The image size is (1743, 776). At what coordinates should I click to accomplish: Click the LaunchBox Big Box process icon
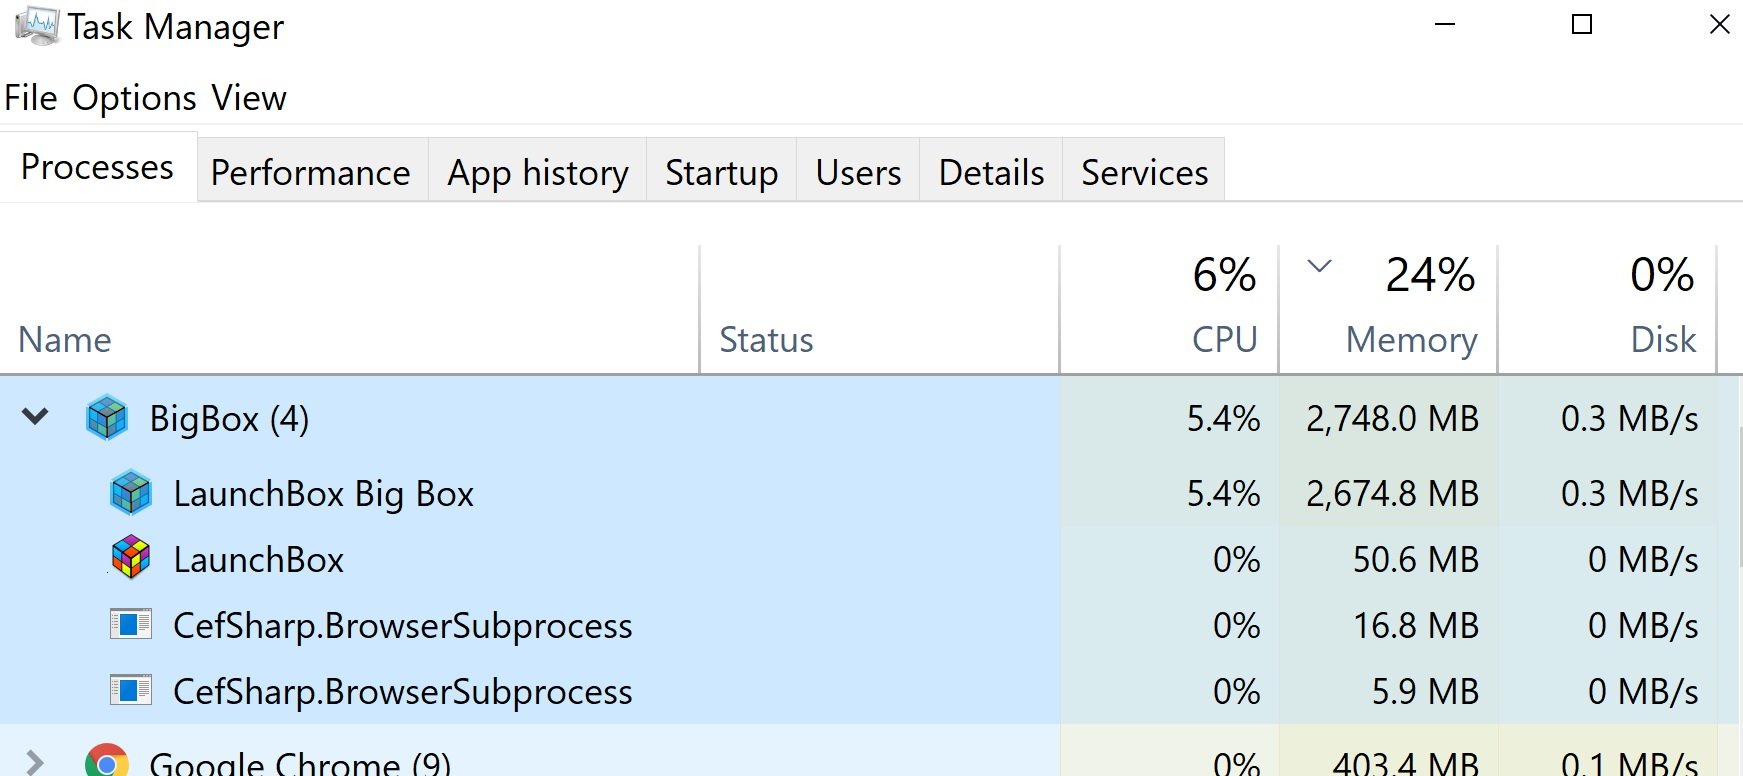pos(131,493)
